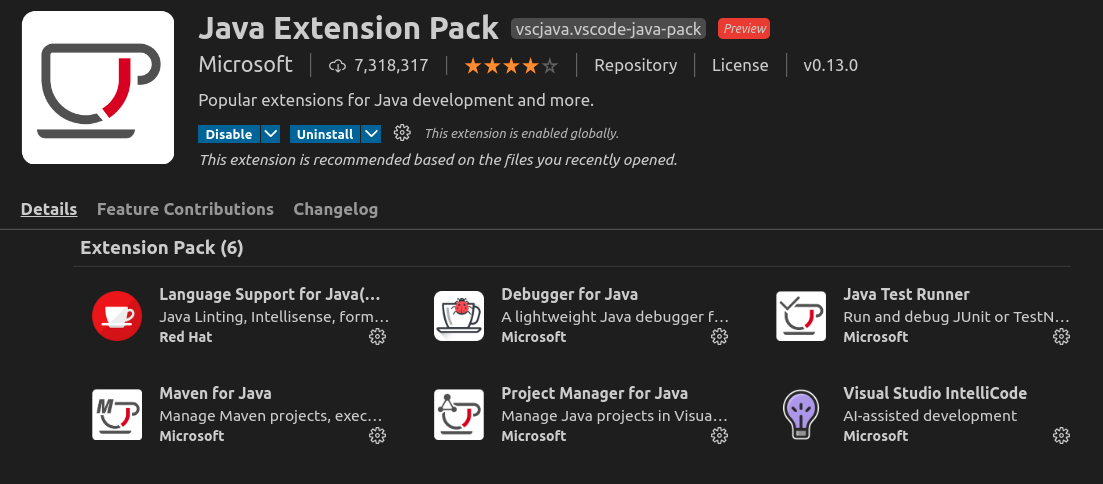Switch to the Changelog tab
This screenshot has width=1103, height=484.
[x=336, y=209]
